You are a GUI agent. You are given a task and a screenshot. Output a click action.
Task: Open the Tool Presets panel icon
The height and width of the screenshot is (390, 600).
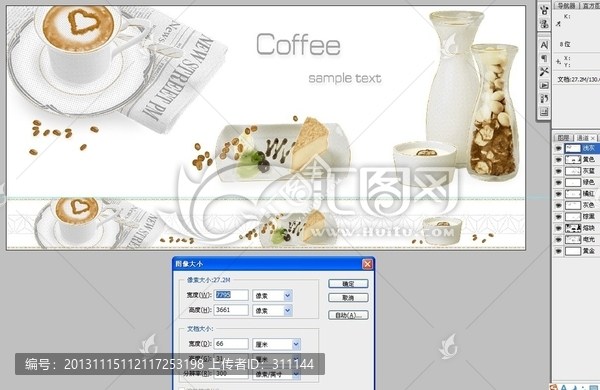(x=544, y=72)
